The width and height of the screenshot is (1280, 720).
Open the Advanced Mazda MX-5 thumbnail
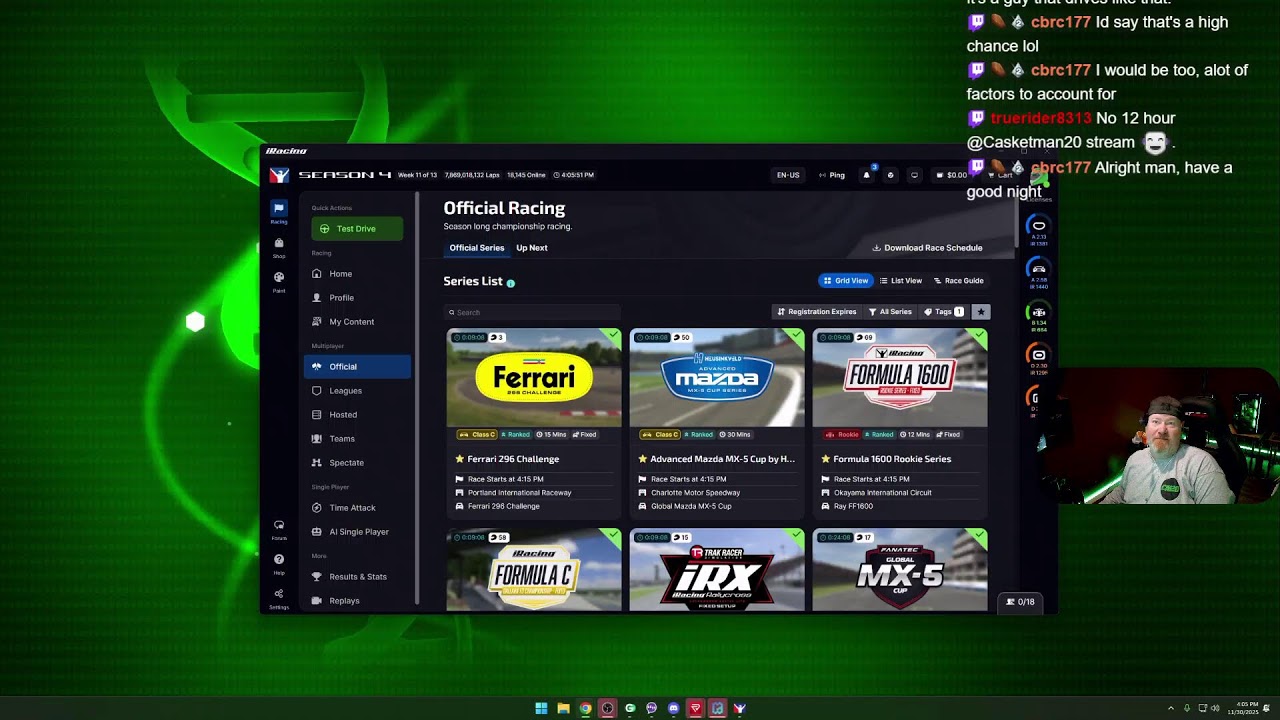717,378
